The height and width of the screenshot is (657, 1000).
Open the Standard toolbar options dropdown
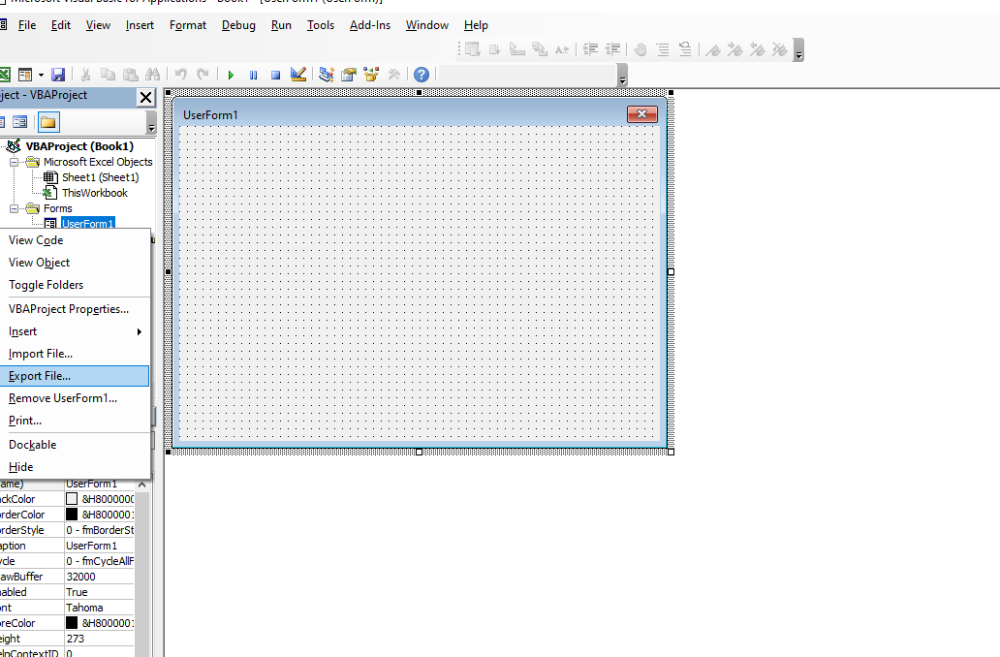pos(622,76)
